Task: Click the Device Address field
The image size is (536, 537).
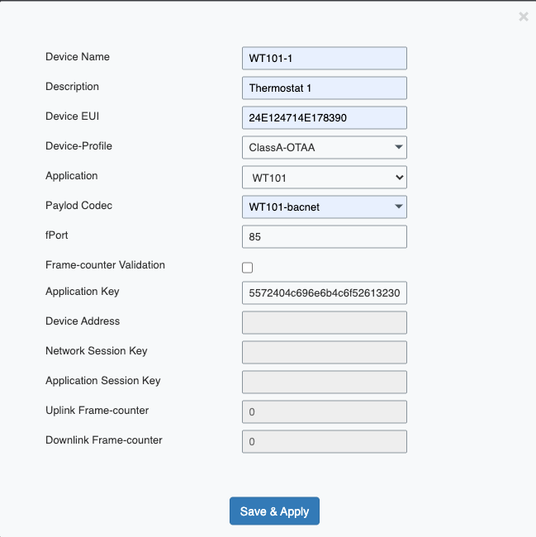Action: pos(324,323)
